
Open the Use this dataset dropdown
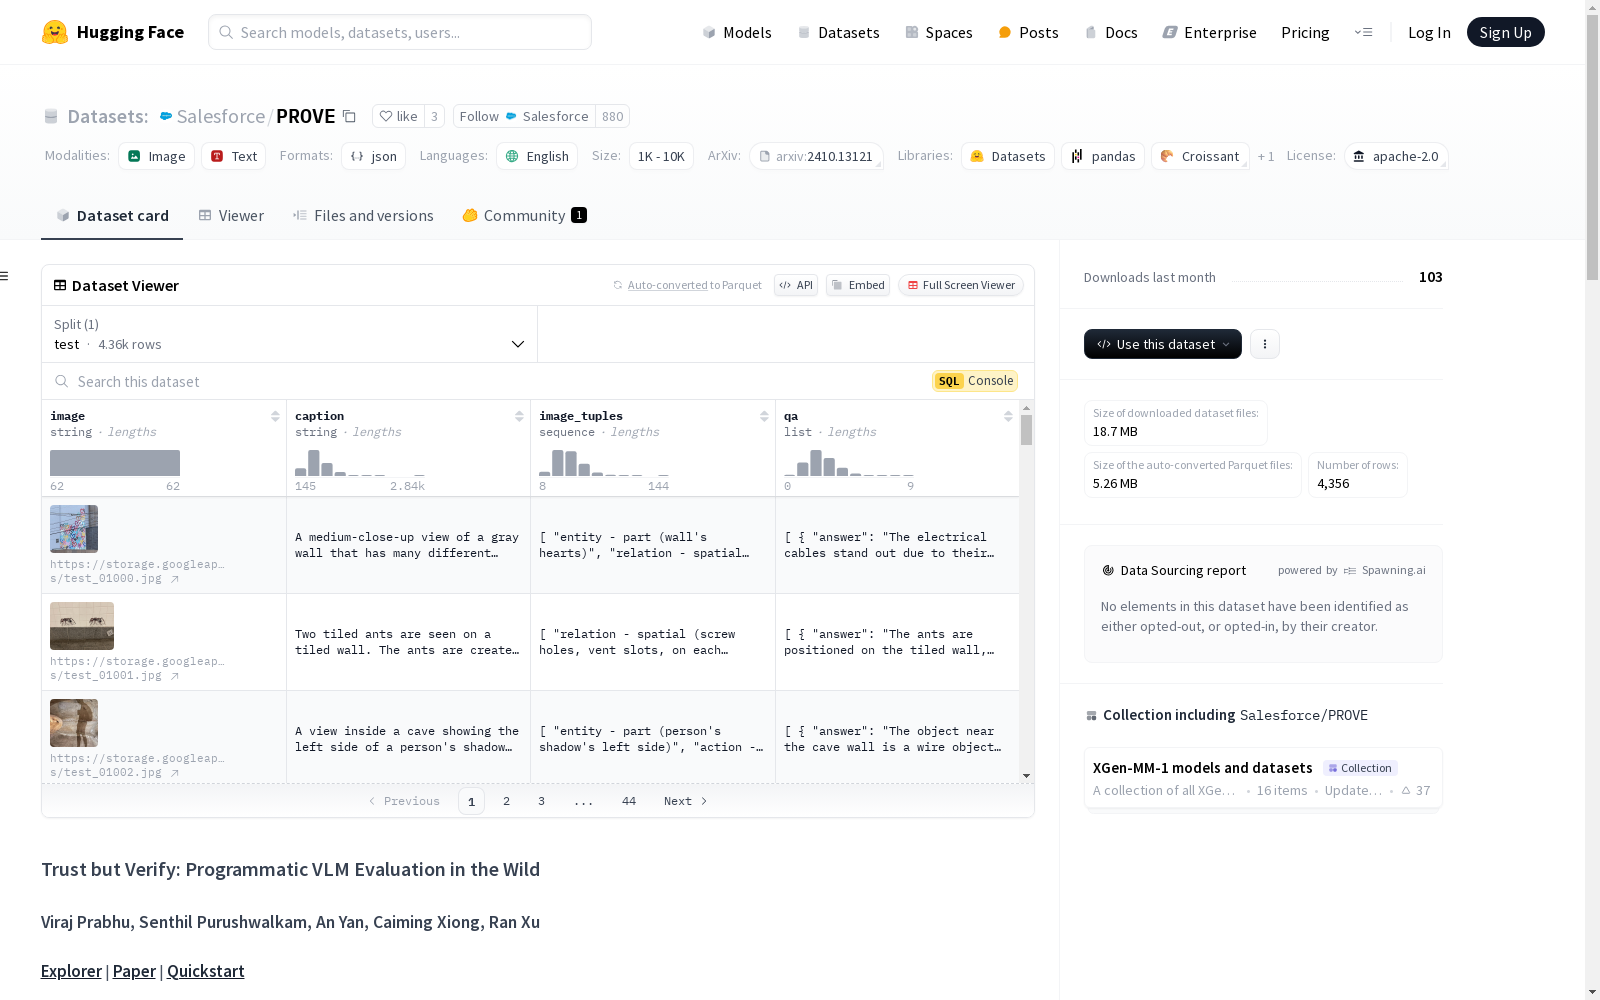[1163, 344]
